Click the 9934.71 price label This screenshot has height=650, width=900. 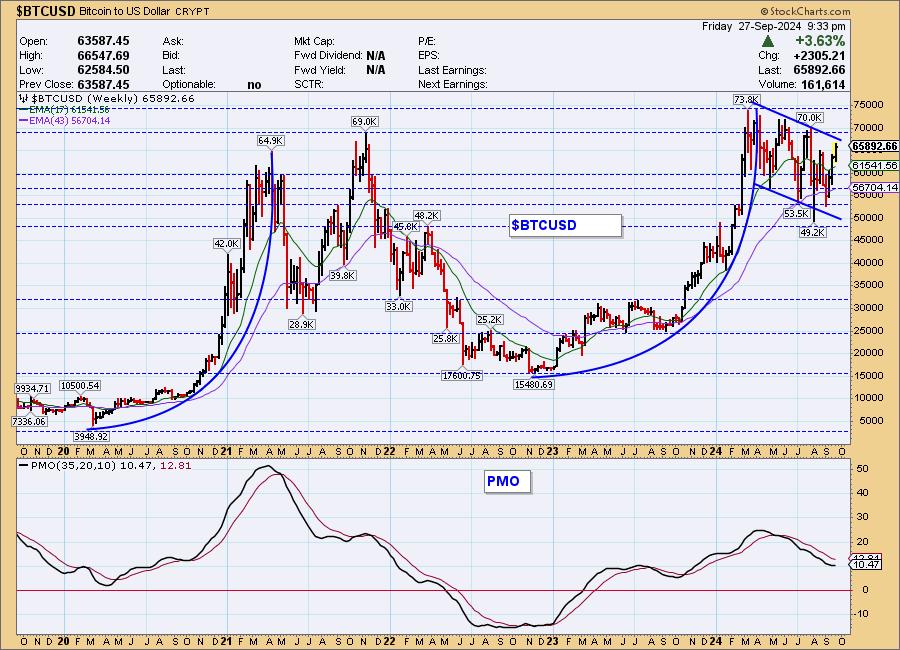click(33, 389)
